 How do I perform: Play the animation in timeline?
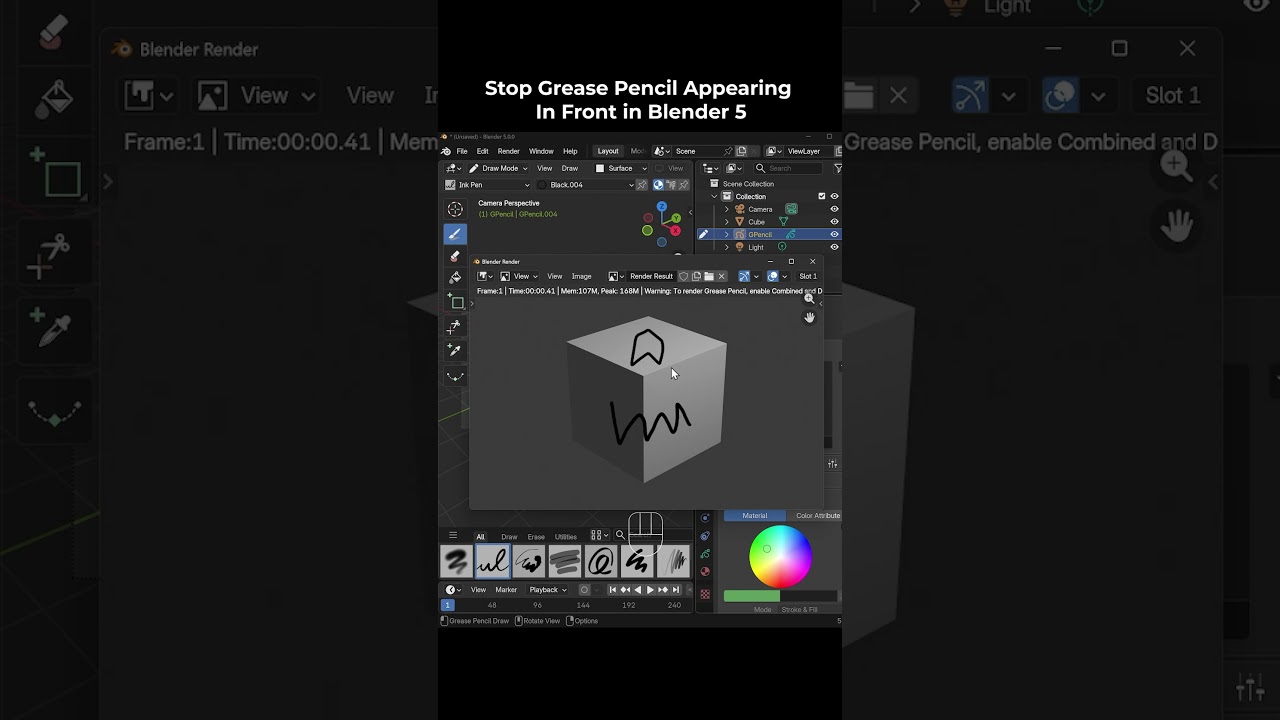(x=650, y=590)
